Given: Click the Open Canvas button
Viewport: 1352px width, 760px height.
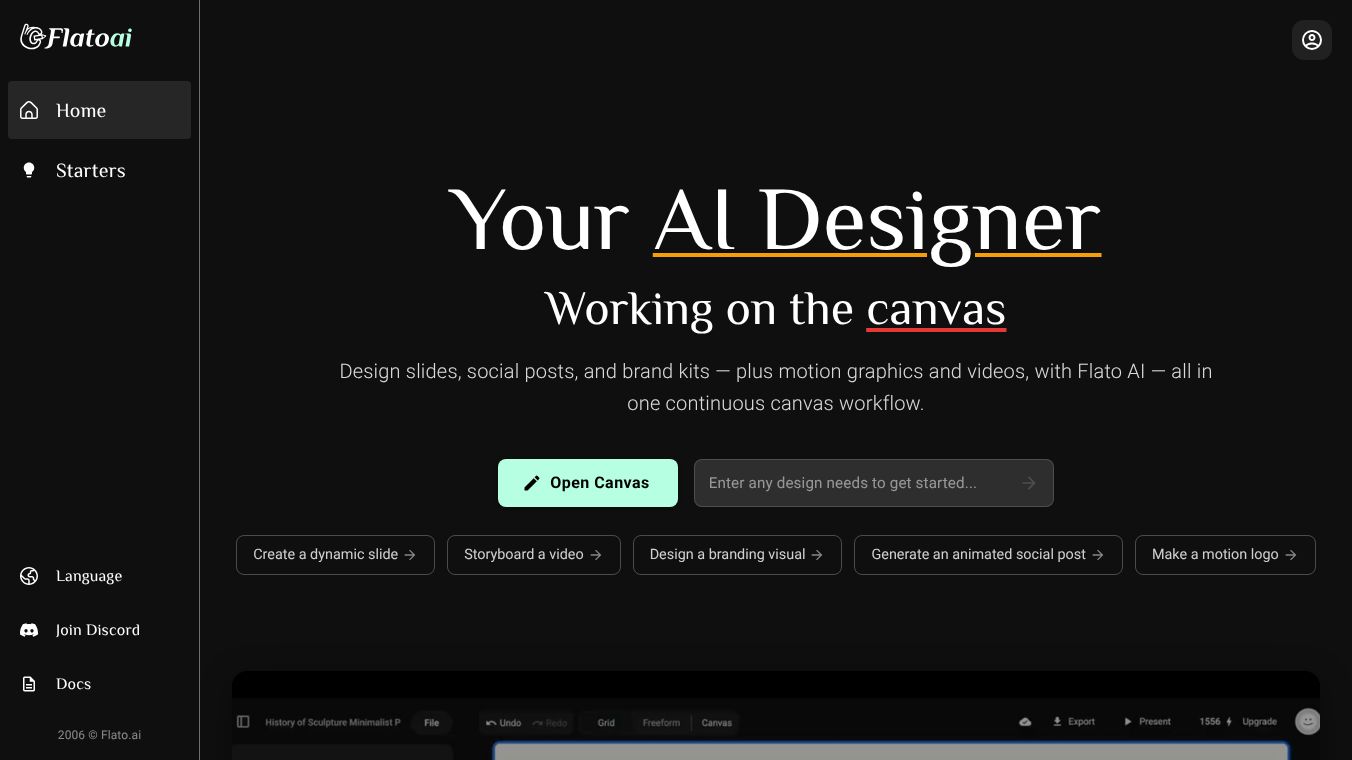Looking at the screenshot, I should click(x=588, y=483).
